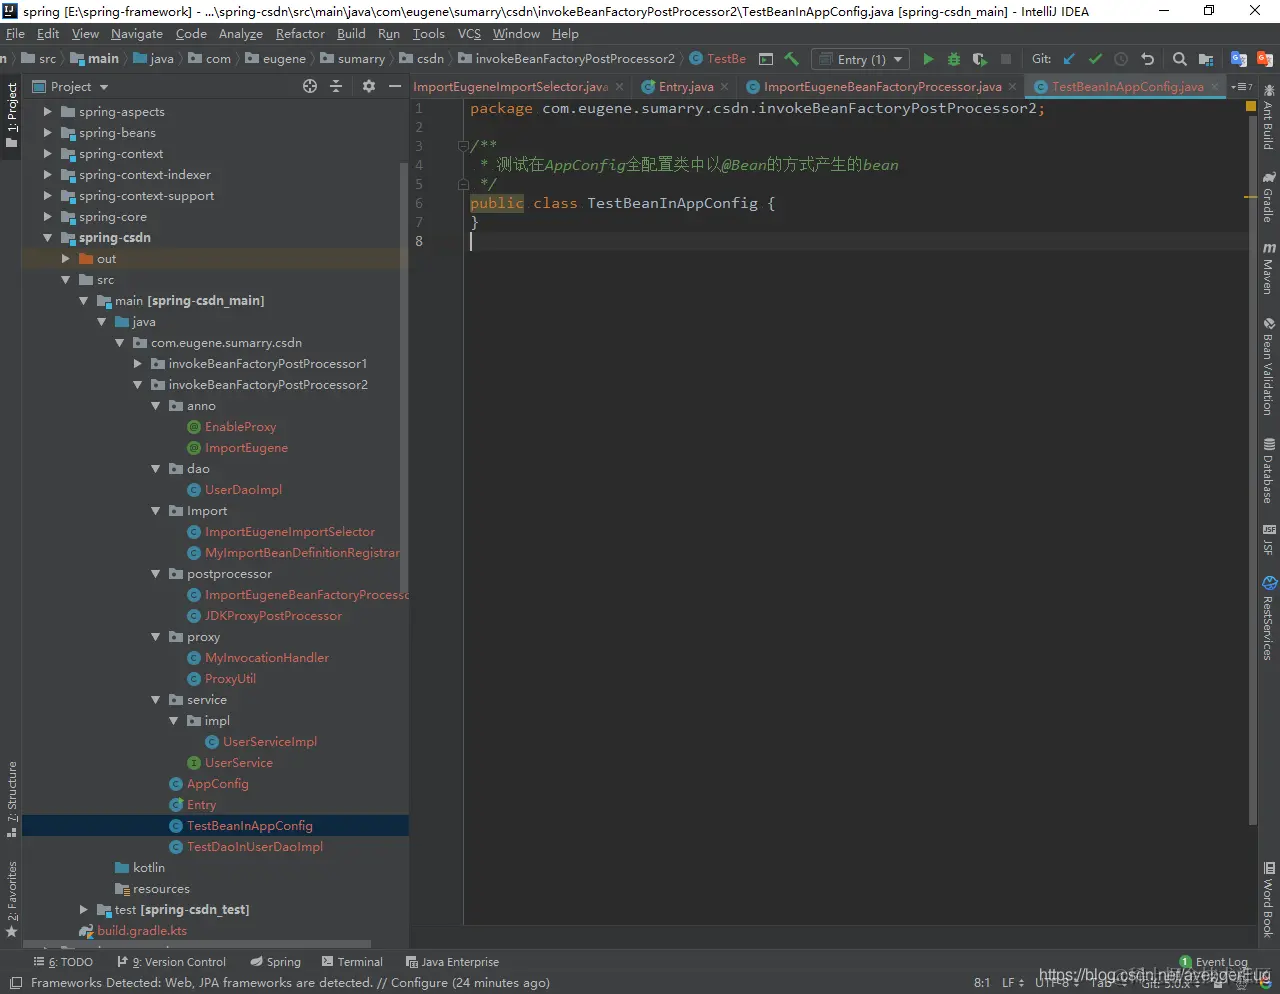
Task: Run the Entry (1) configuration
Action: pos(928,59)
